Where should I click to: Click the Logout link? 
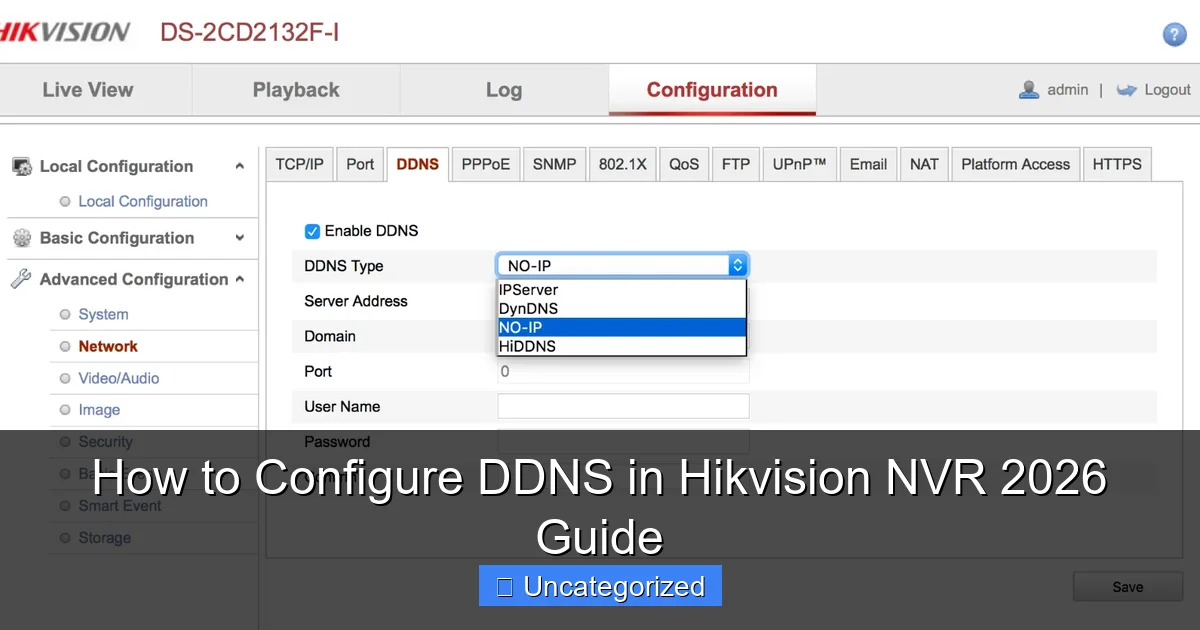pos(1167,89)
